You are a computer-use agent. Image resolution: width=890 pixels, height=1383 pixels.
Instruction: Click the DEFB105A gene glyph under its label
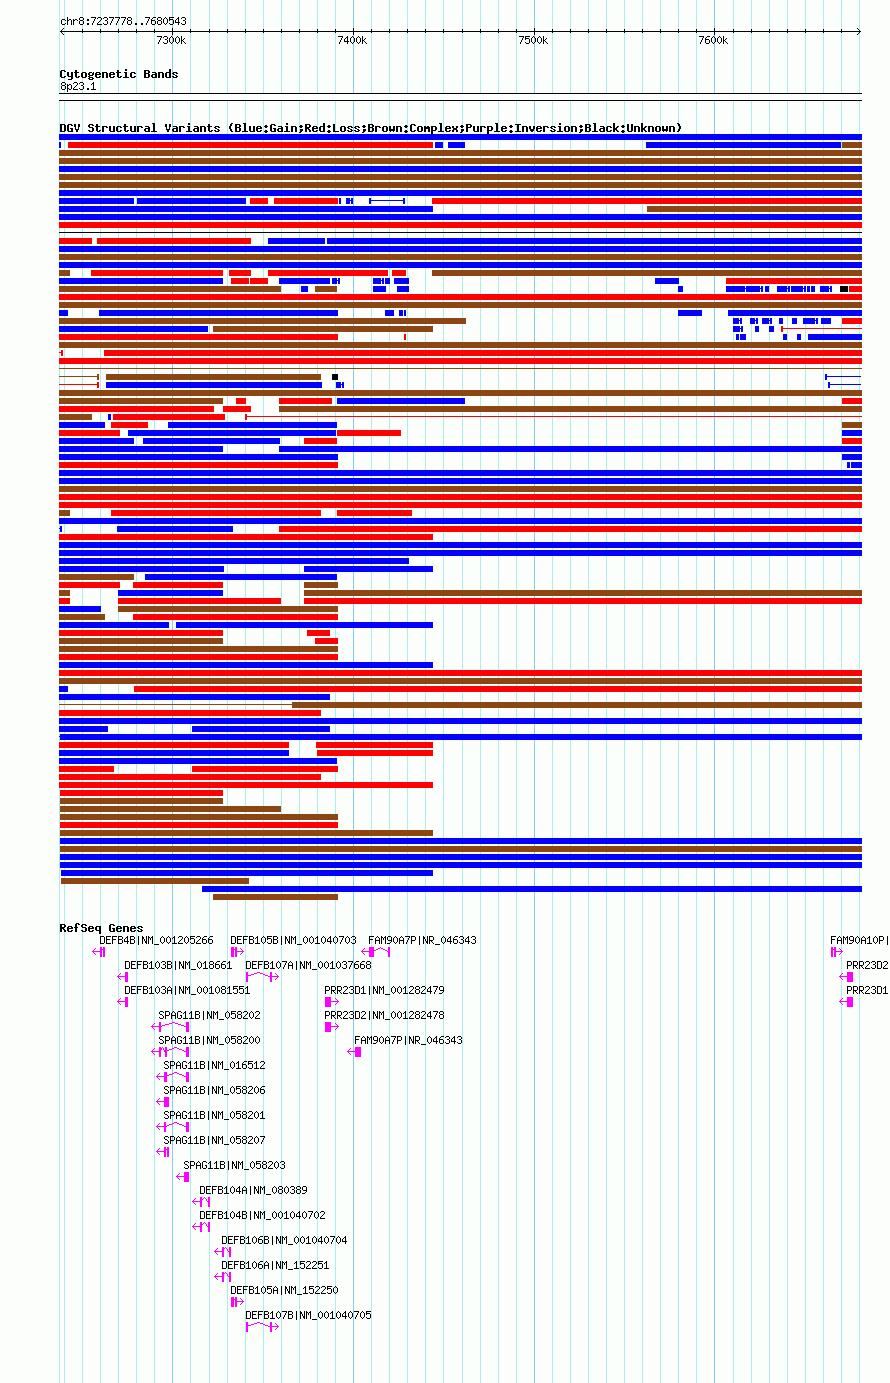tap(237, 1302)
